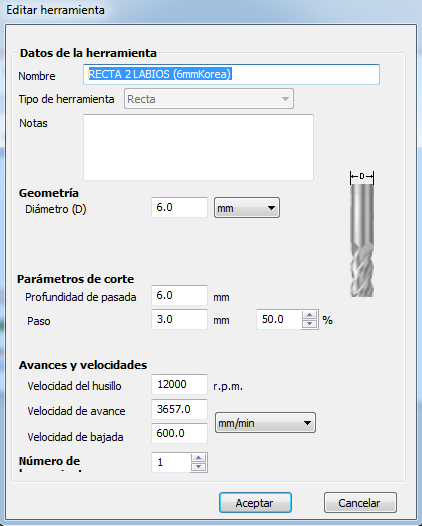Open the mm/min feed units dropdown
The image size is (422, 526).
click(x=265, y=423)
